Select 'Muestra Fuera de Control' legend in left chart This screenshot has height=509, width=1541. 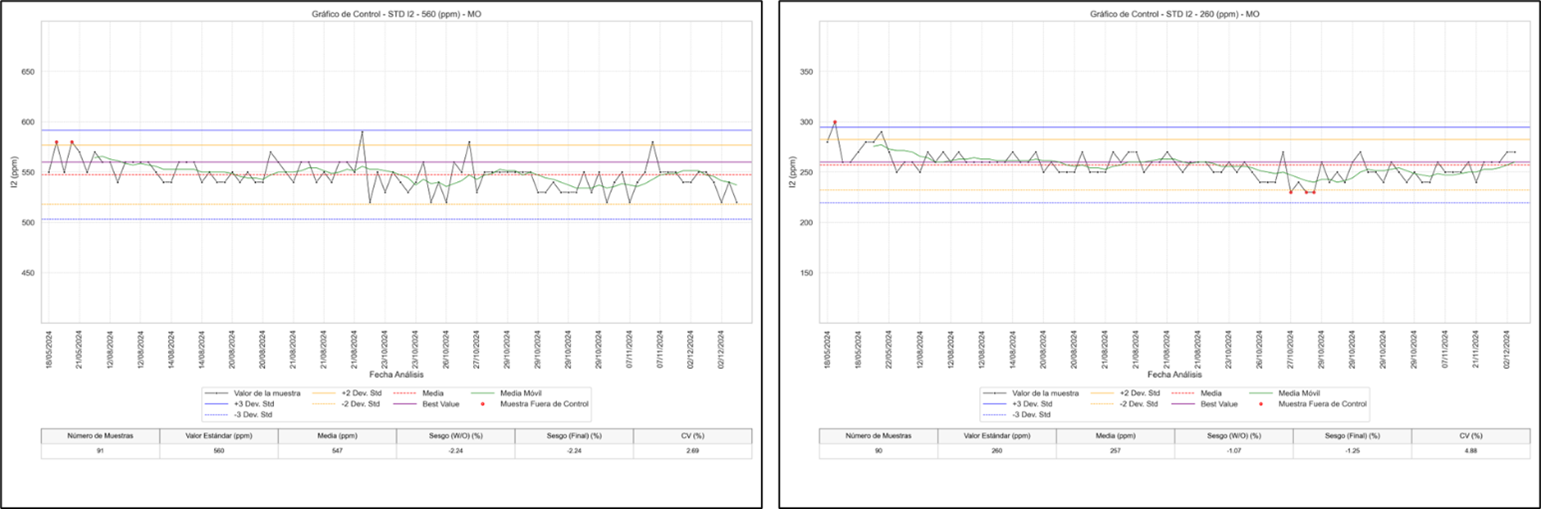(544, 404)
